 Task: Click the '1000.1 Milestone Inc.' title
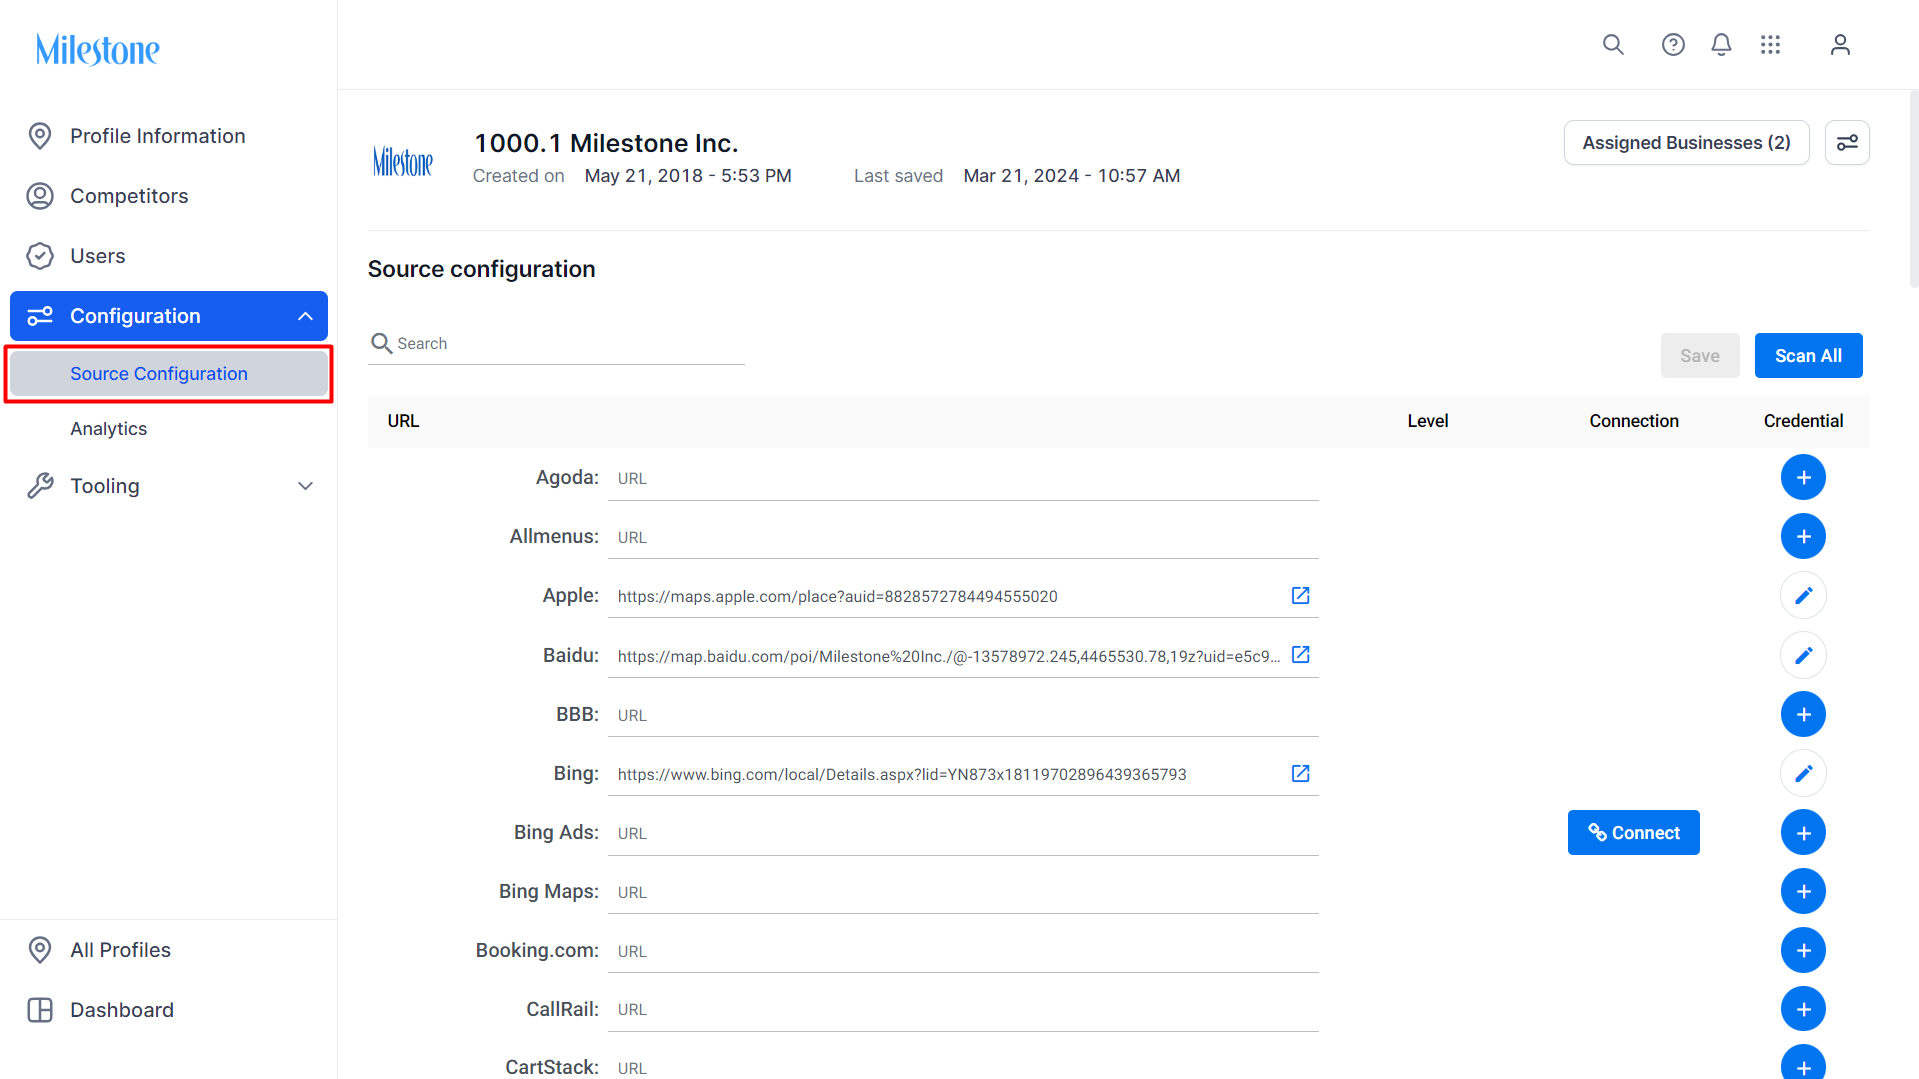coord(606,143)
